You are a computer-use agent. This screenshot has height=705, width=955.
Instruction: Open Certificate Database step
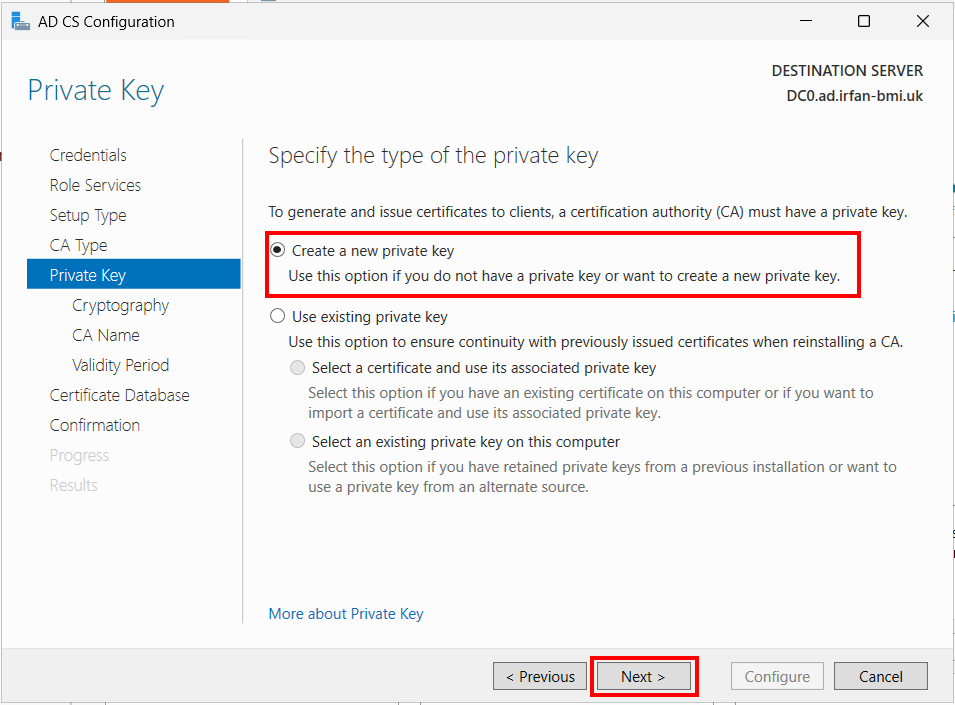119,395
